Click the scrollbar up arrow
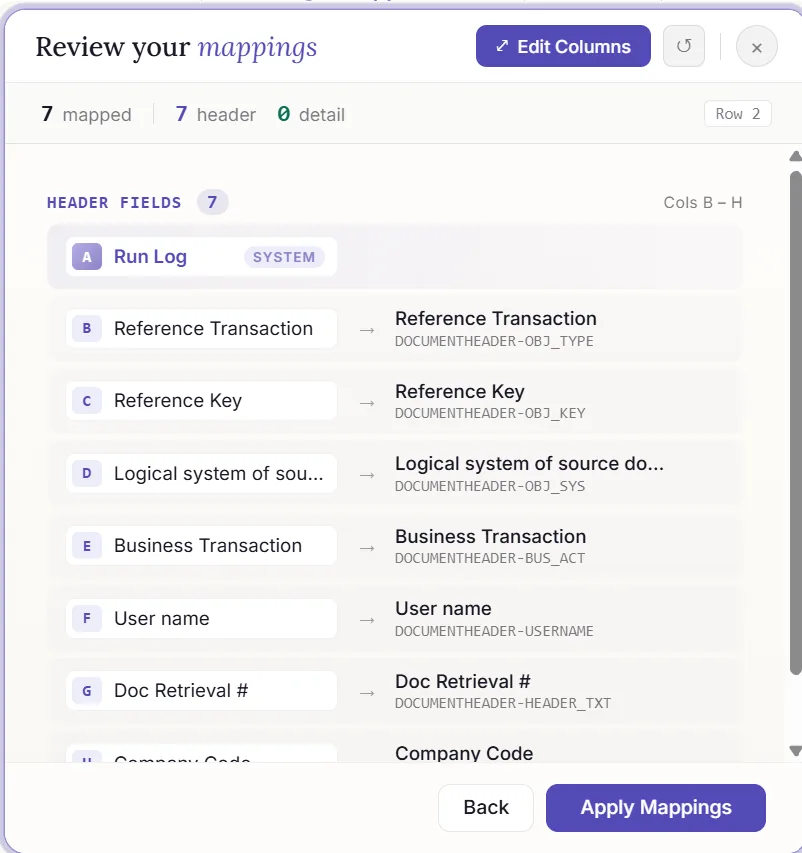This screenshot has width=802, height=853. tap(795, 157)
